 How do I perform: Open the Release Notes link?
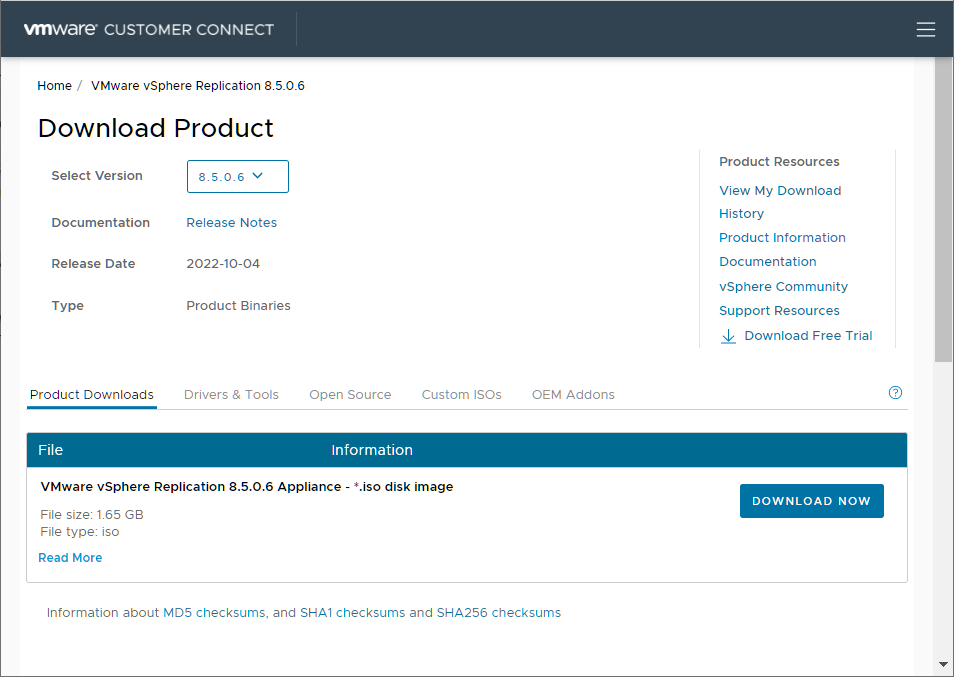tap(231, 223)
